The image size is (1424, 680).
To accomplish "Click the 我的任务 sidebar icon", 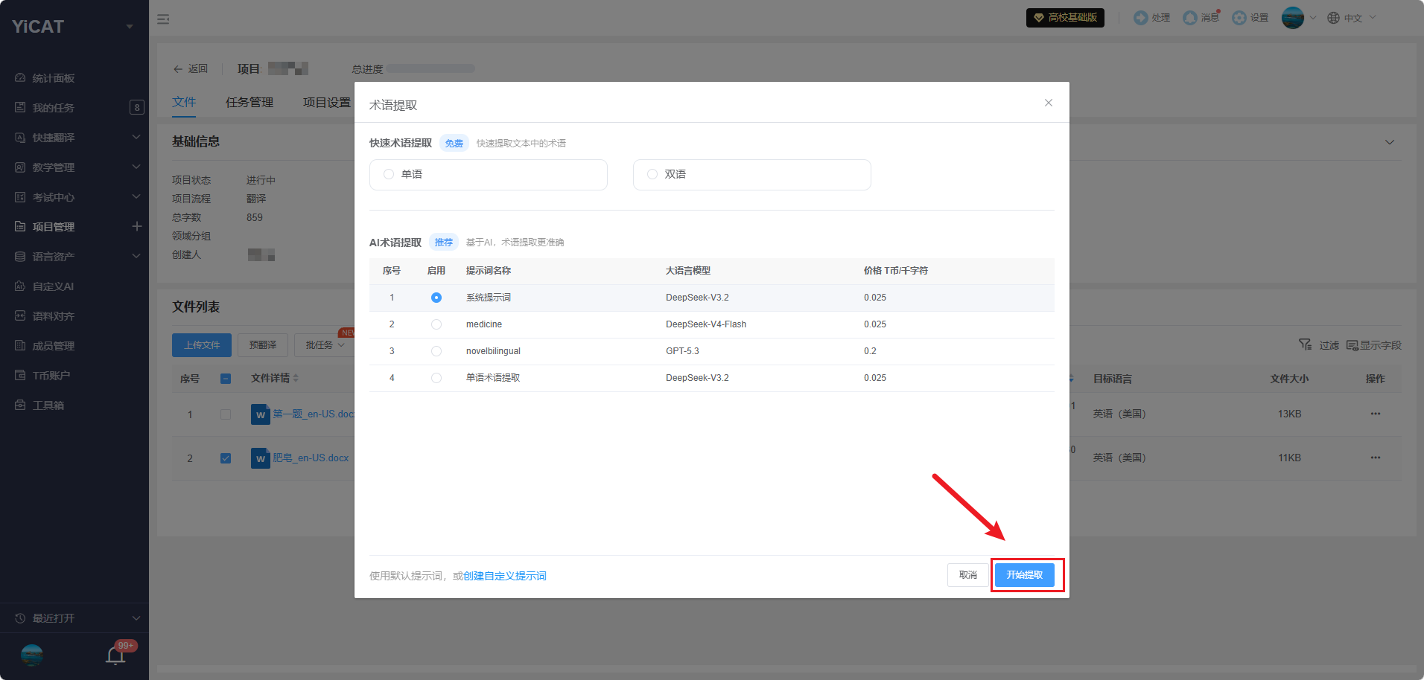I will coord(20,107).
